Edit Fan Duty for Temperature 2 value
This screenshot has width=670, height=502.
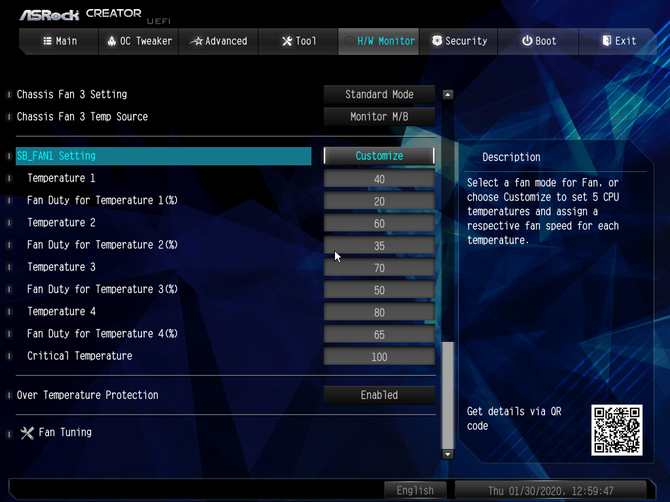click(379, 246)
